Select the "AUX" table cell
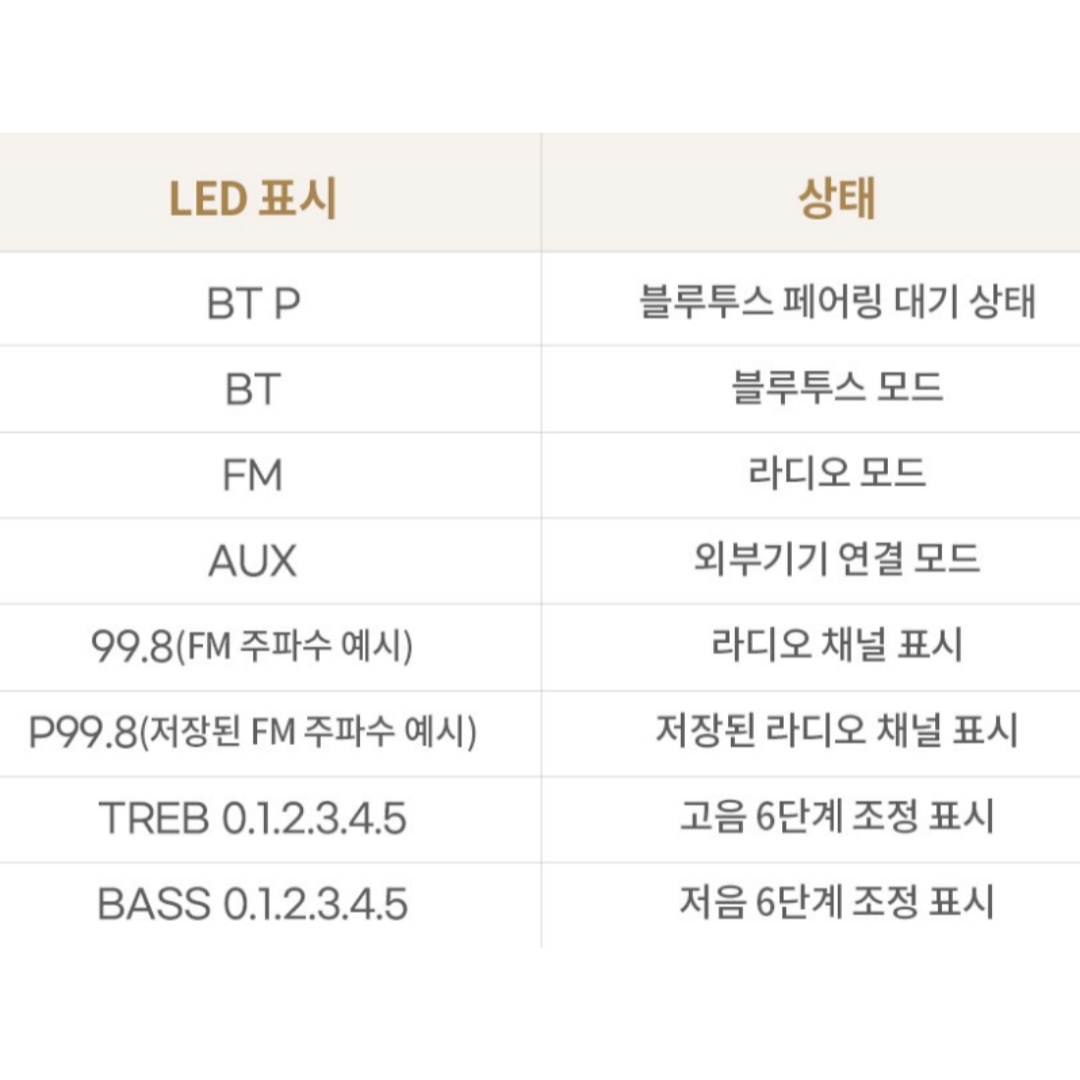 point(253,561)
